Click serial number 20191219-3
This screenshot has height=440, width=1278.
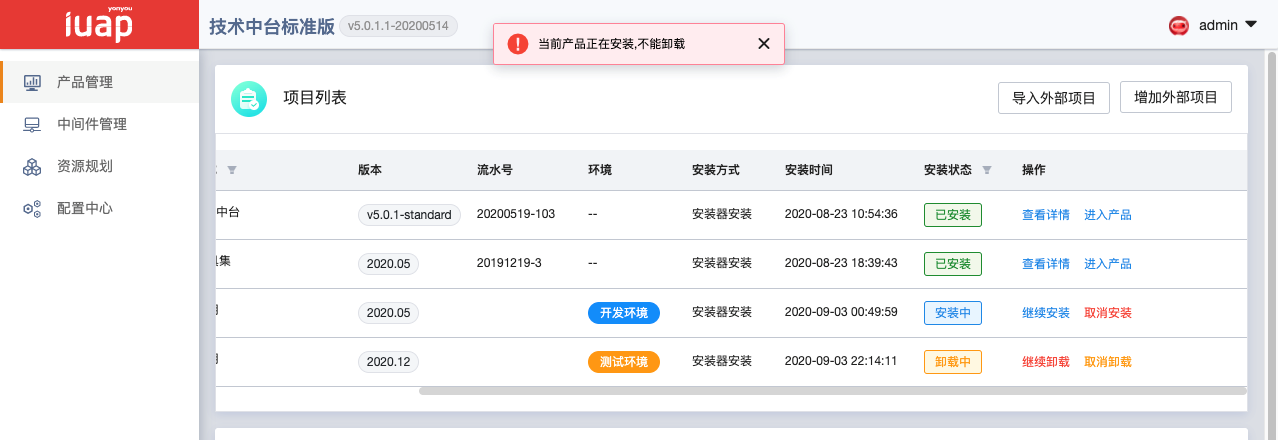click(x=509, y=263)
